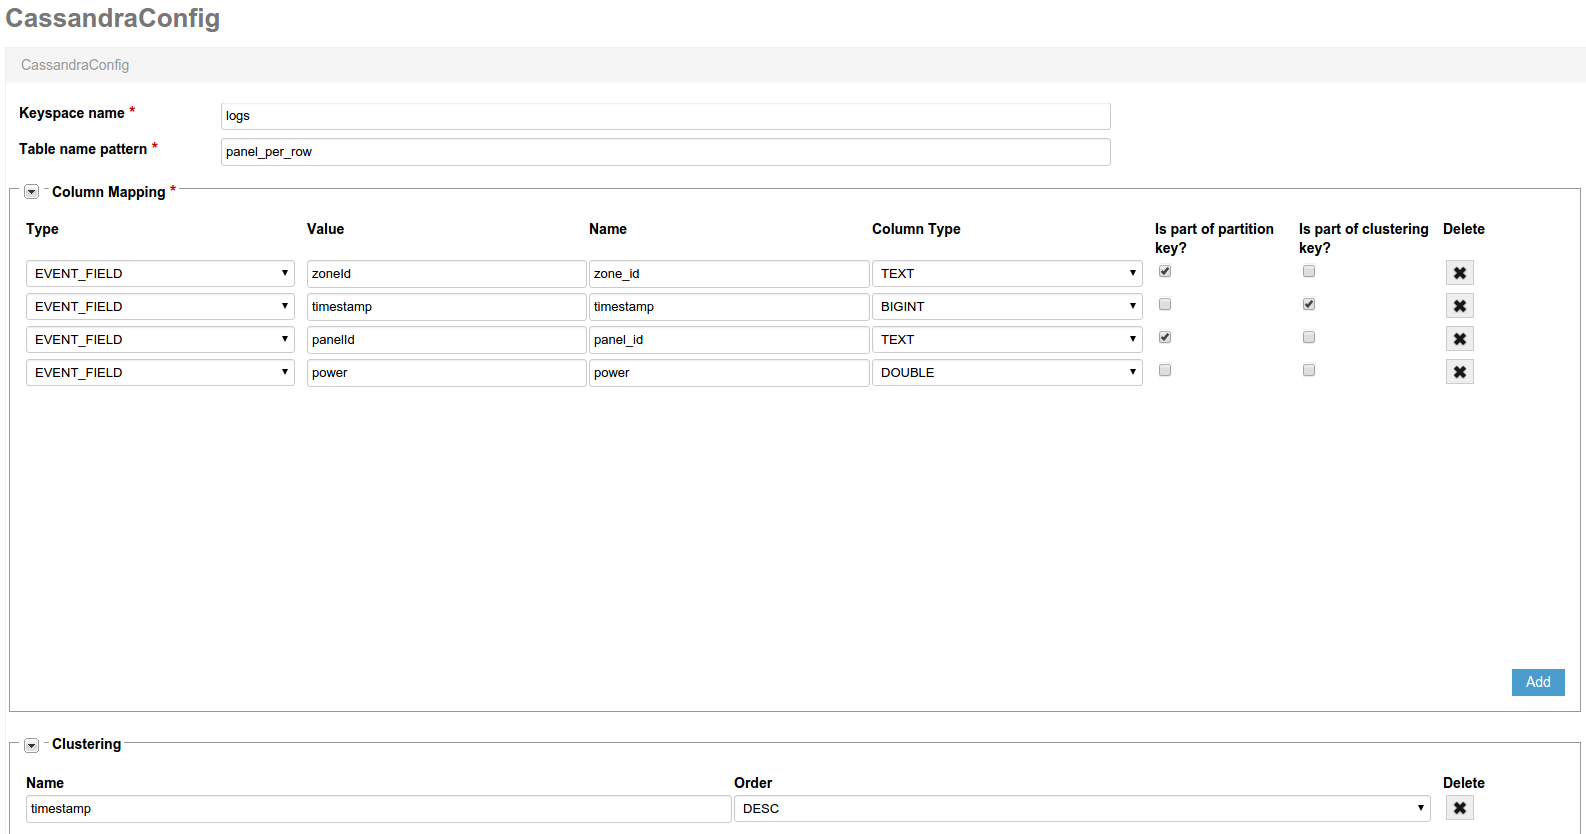Collapse the Column Mapping section

[x=32, y=192]
